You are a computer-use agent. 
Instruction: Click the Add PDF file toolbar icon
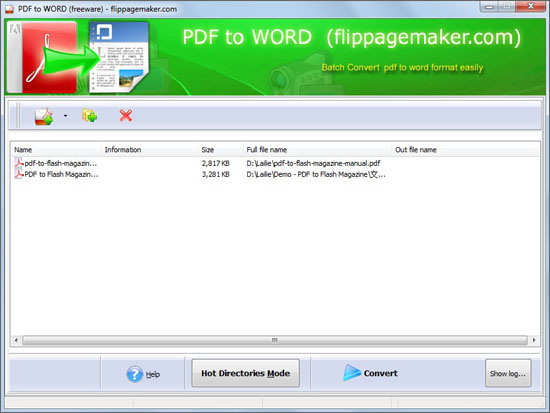tap(44, 116)
